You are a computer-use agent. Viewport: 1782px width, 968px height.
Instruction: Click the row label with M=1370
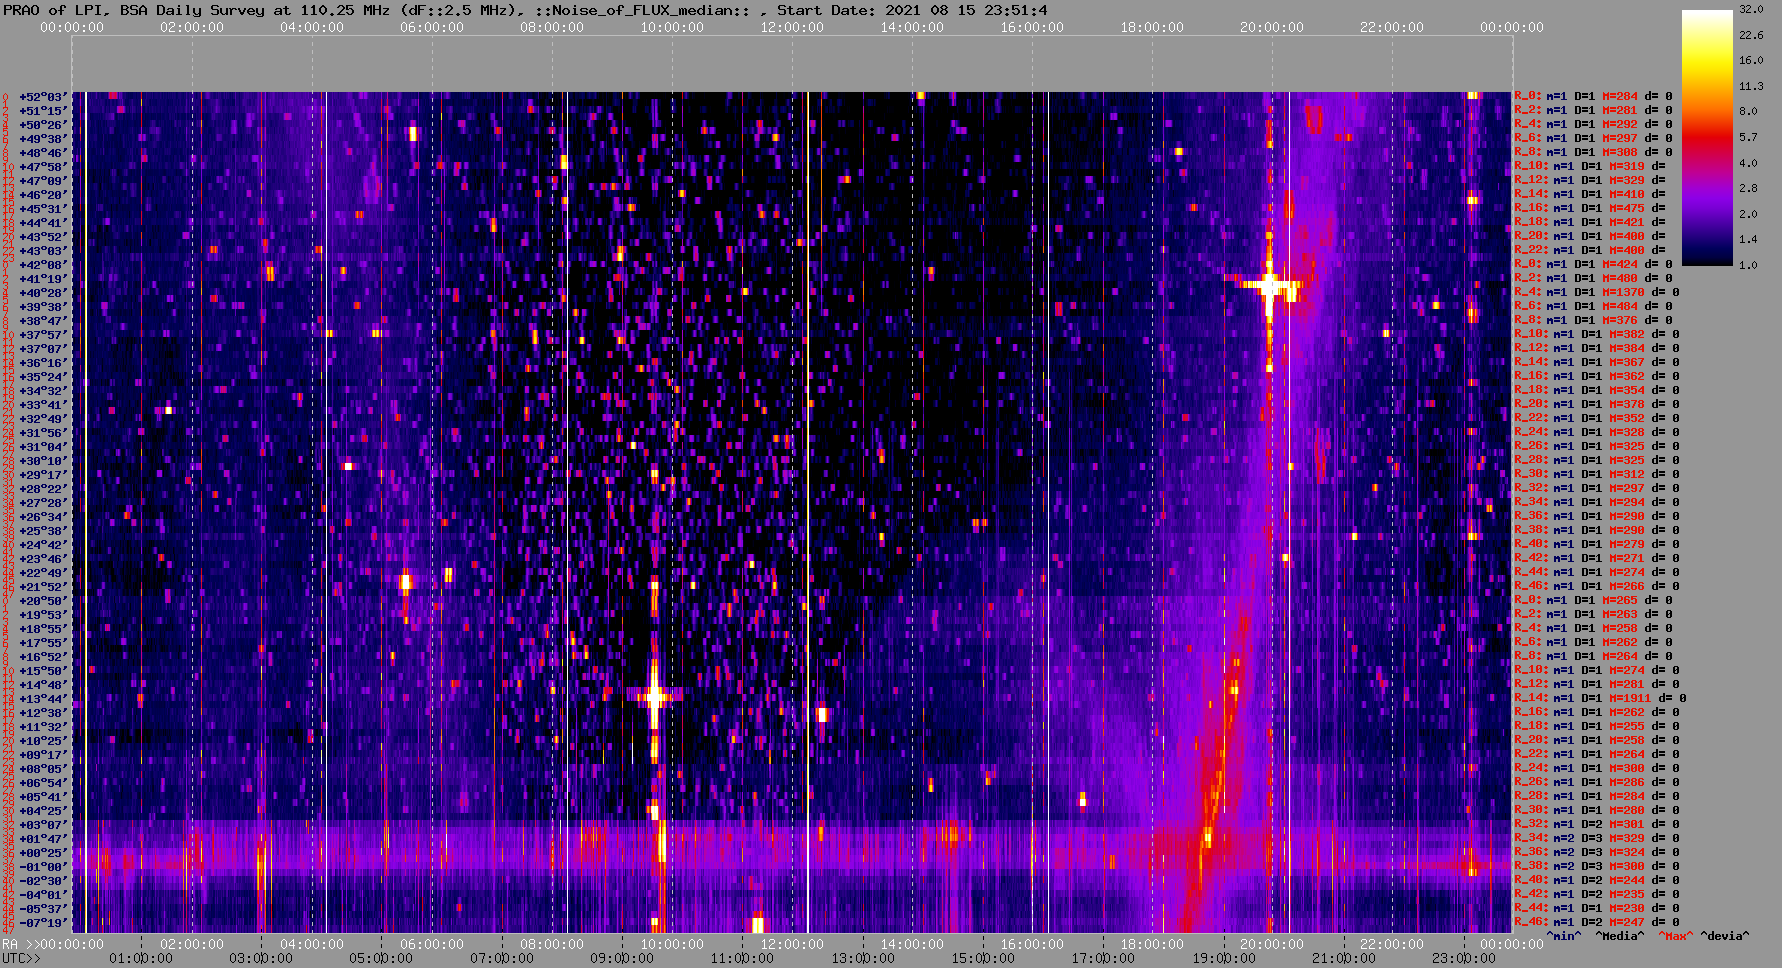(1596, 293)
